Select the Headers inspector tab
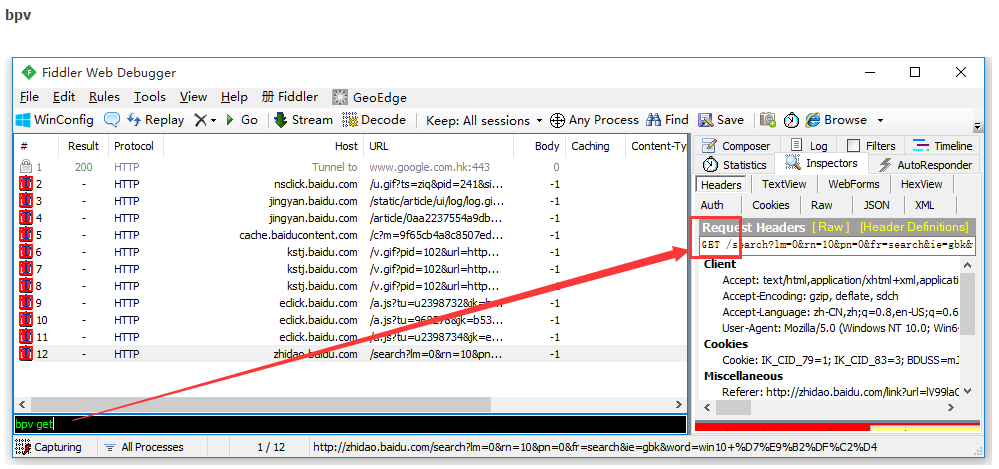The width and height of the screenshot is (999, 469). 721,185
